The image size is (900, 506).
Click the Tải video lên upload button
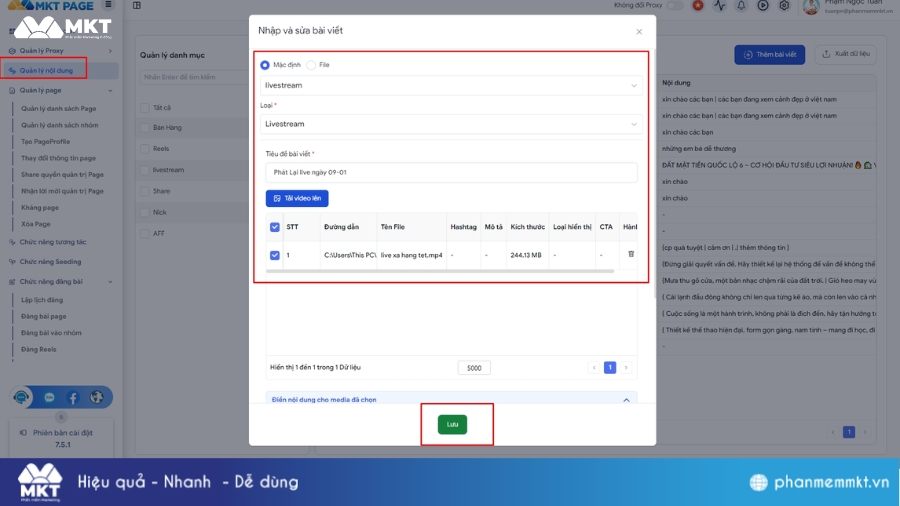297,198
